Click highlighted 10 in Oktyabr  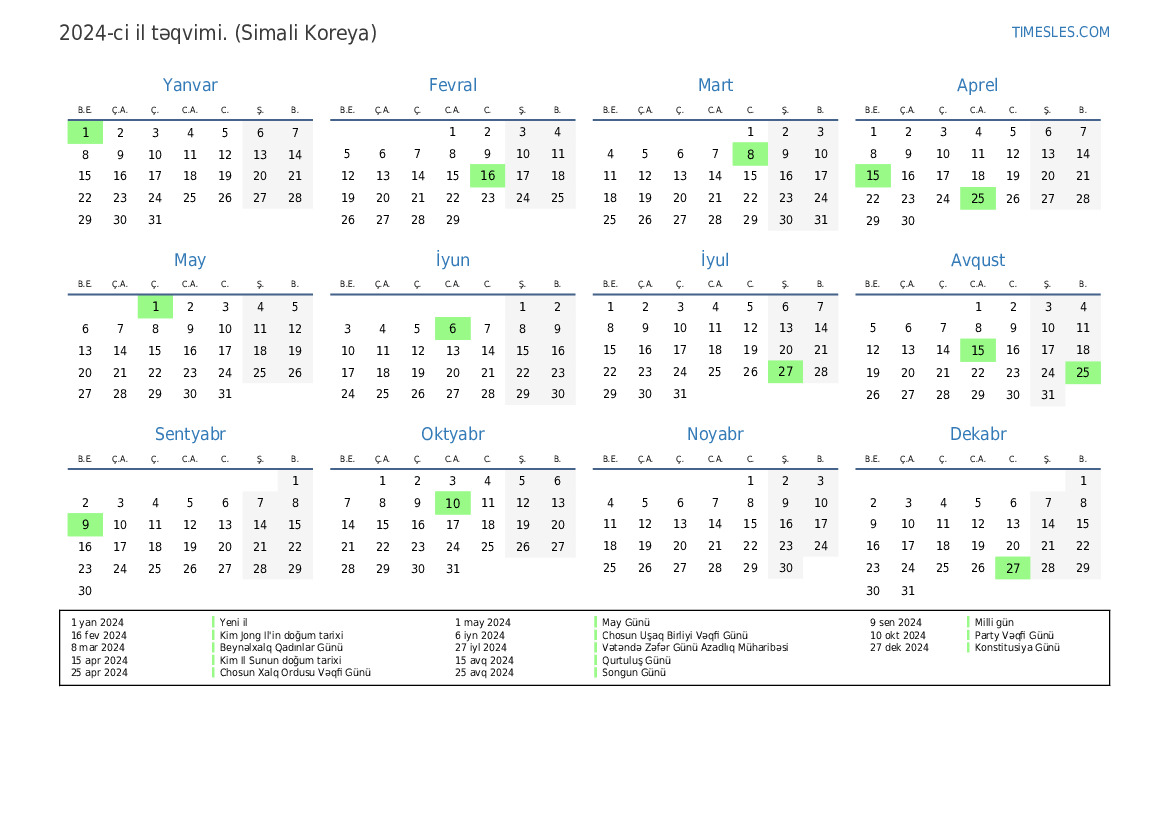pos(453,503)
